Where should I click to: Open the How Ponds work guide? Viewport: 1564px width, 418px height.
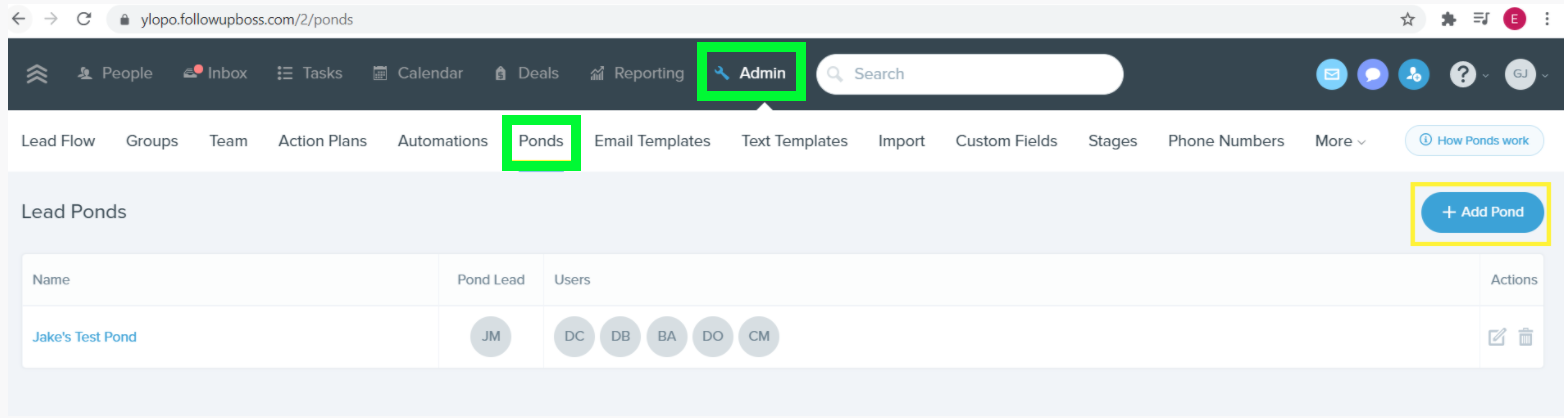1474,141
